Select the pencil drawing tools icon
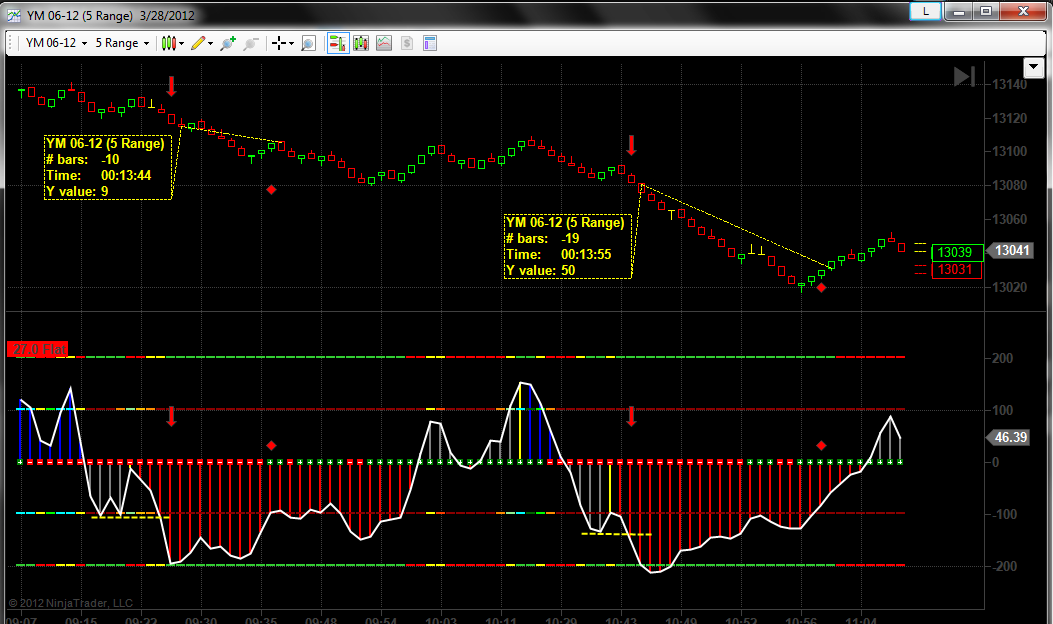The height and width of the screenshot is (624, 1053). [x=197, y=43]
